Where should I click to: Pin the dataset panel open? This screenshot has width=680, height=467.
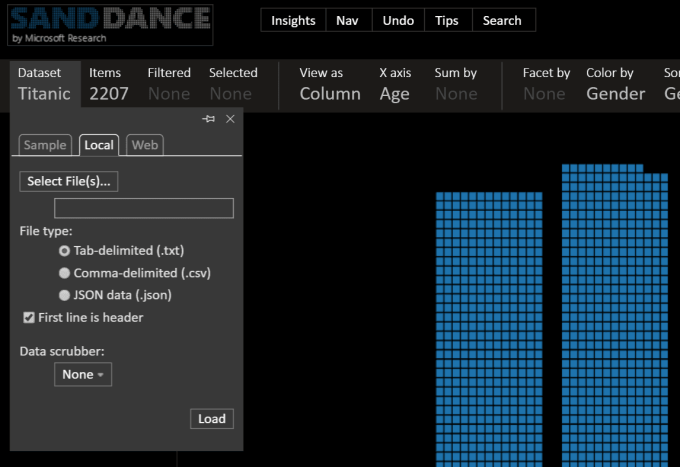208,119
